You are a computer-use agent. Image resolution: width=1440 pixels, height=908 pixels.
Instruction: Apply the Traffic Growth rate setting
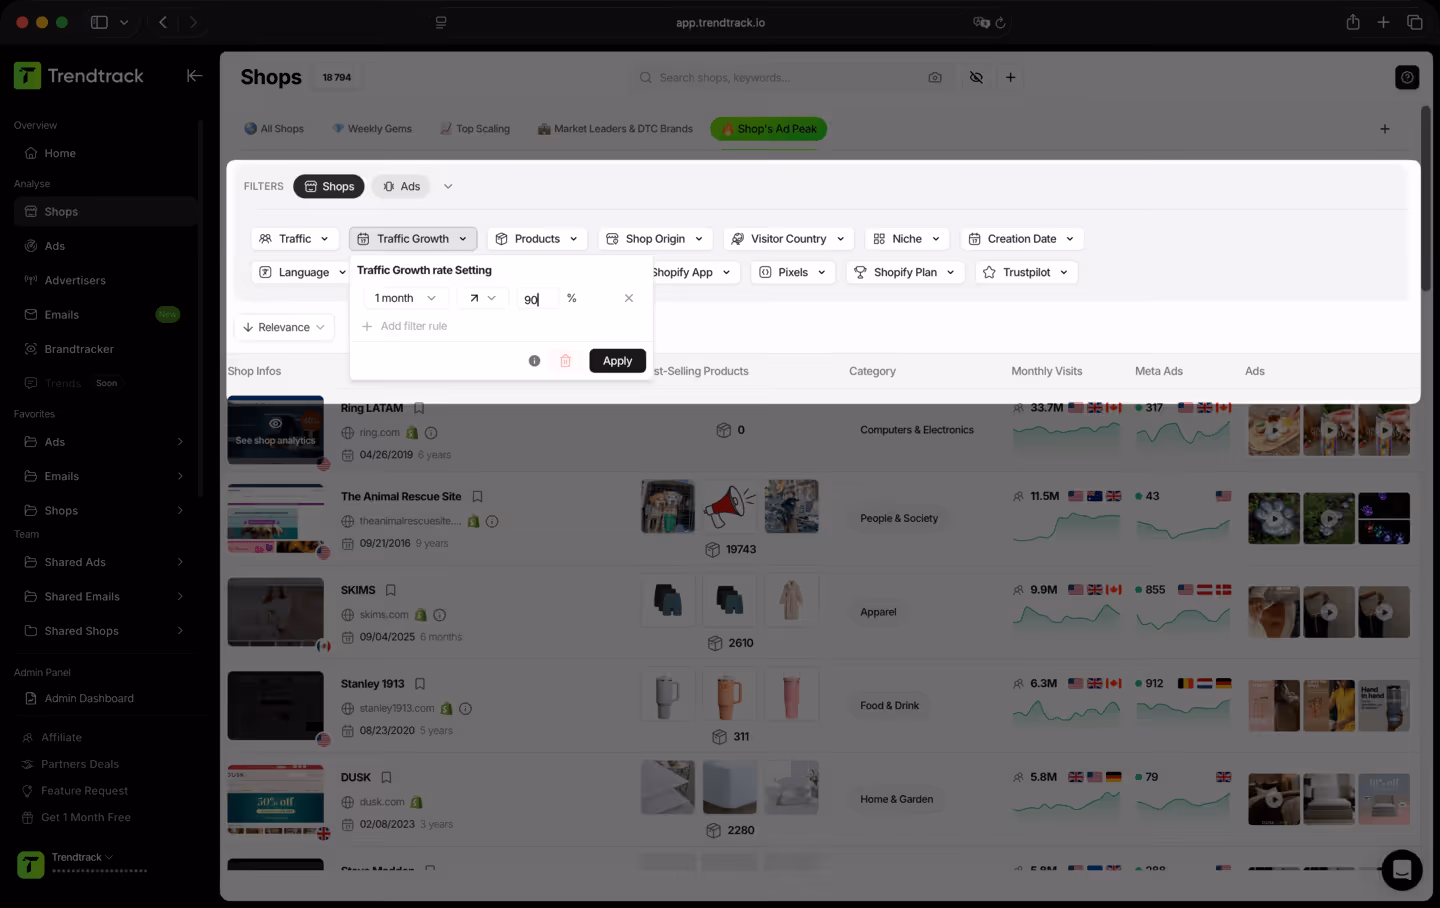coord(617,361)
